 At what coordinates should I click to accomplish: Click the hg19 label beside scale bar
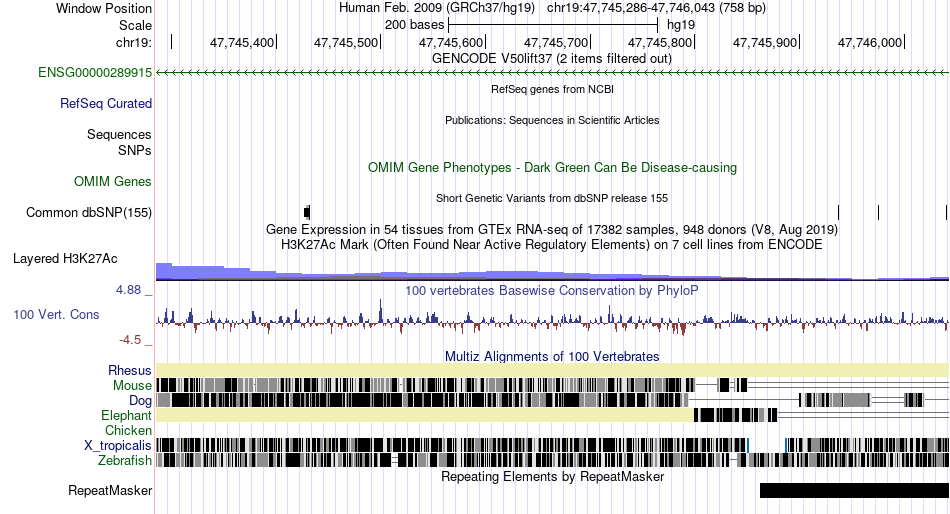(x=681, y=25)
